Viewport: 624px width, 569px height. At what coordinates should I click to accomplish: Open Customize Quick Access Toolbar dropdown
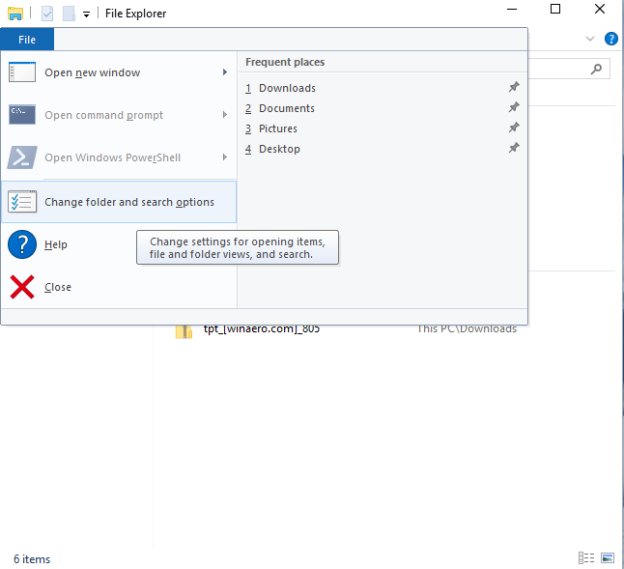[x=86, y=14]
